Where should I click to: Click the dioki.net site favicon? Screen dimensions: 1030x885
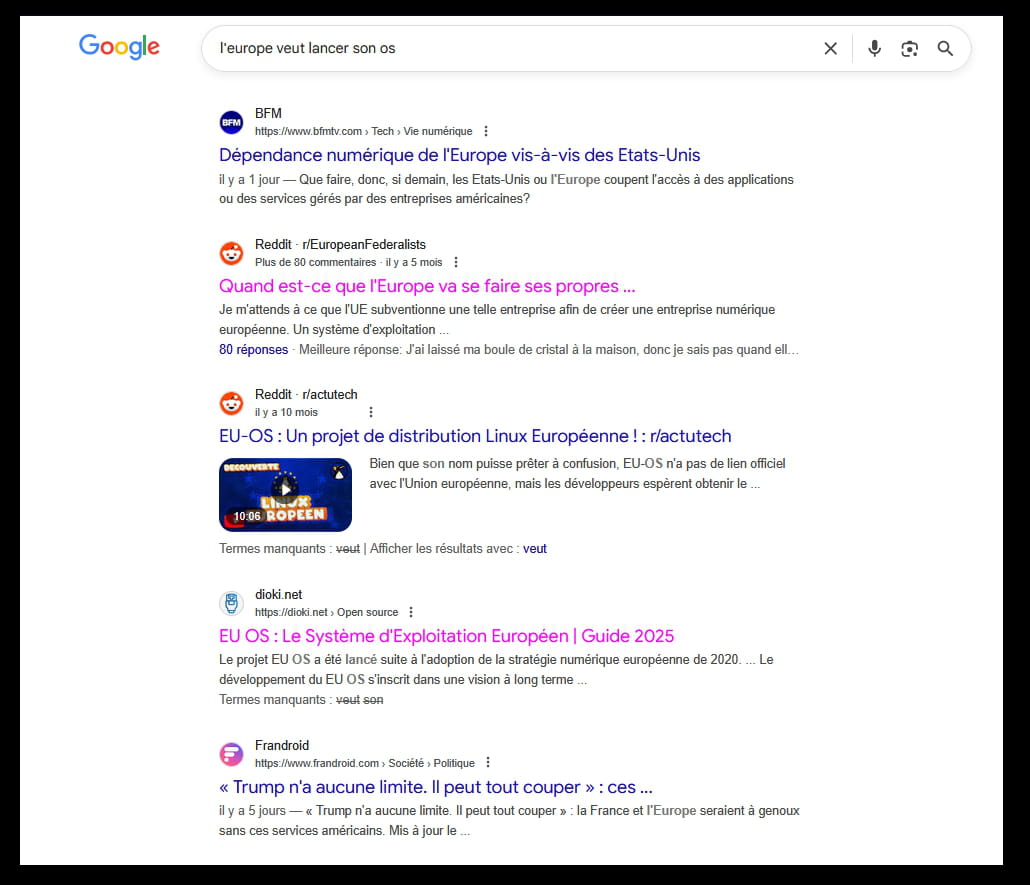tap(231, 603)
